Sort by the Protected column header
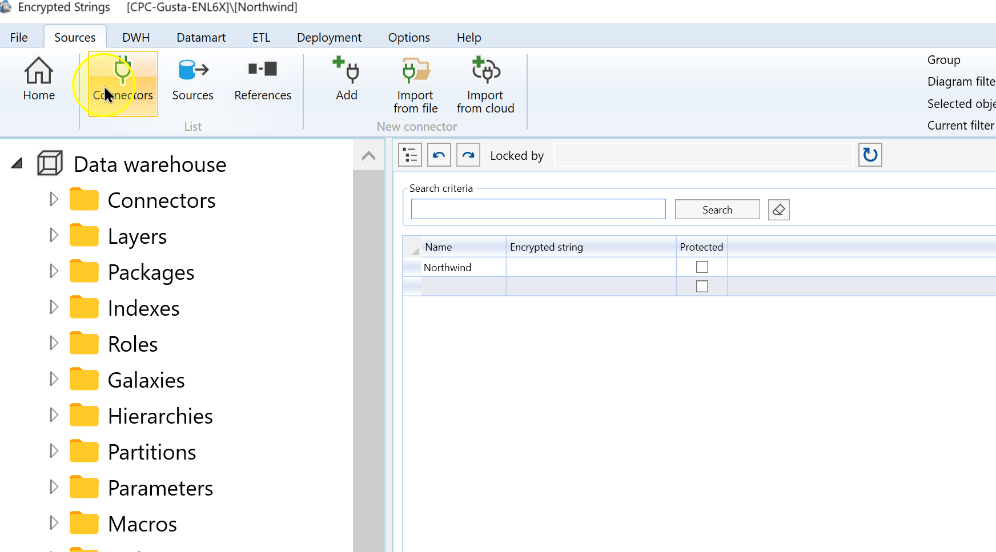This screenshot has width=996, height=552. [x=702, y=247]
